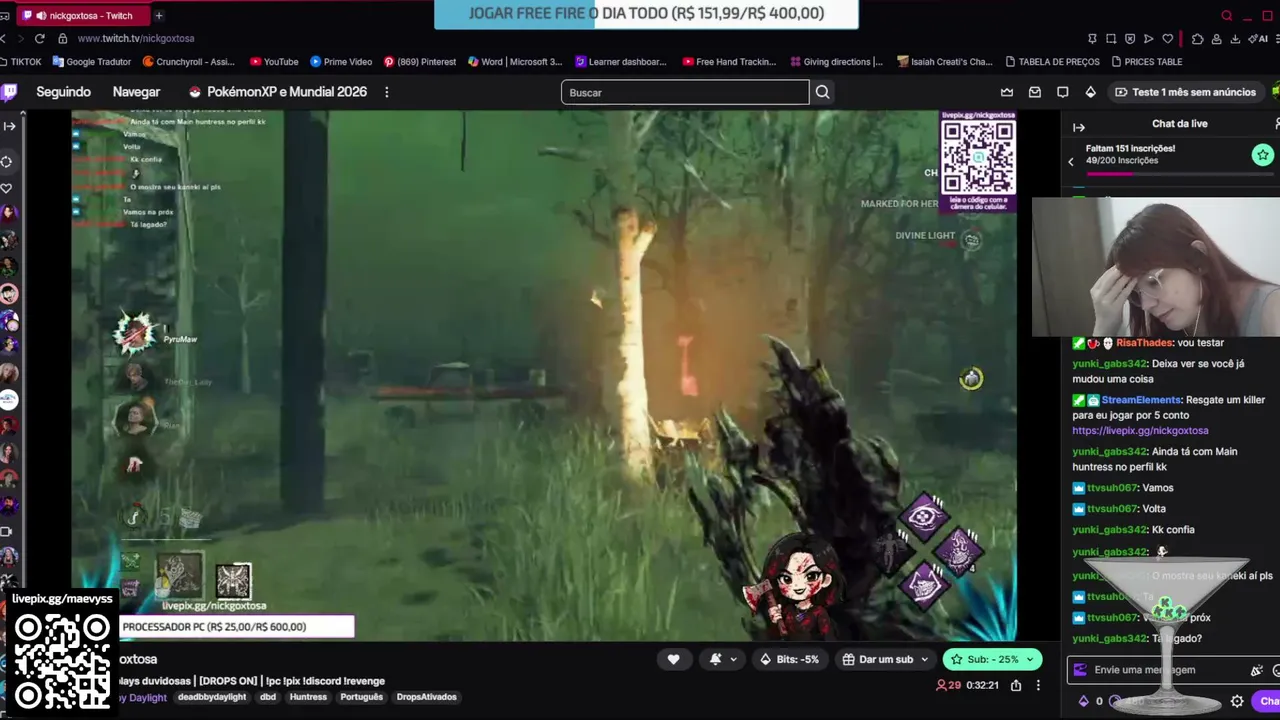Viewport: 1280px width, 720px height.
Task: Open the Sub: - 25% dropdown
Action: (x=992, y=659)
